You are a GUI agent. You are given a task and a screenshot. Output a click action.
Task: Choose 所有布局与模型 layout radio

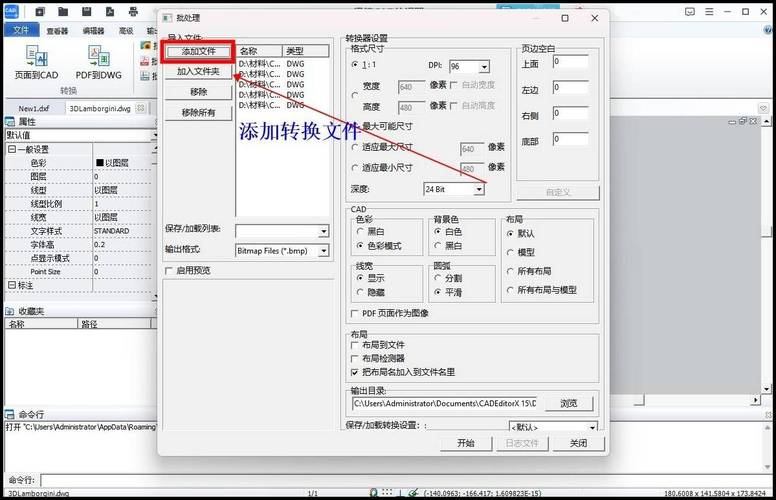(510, 290)
